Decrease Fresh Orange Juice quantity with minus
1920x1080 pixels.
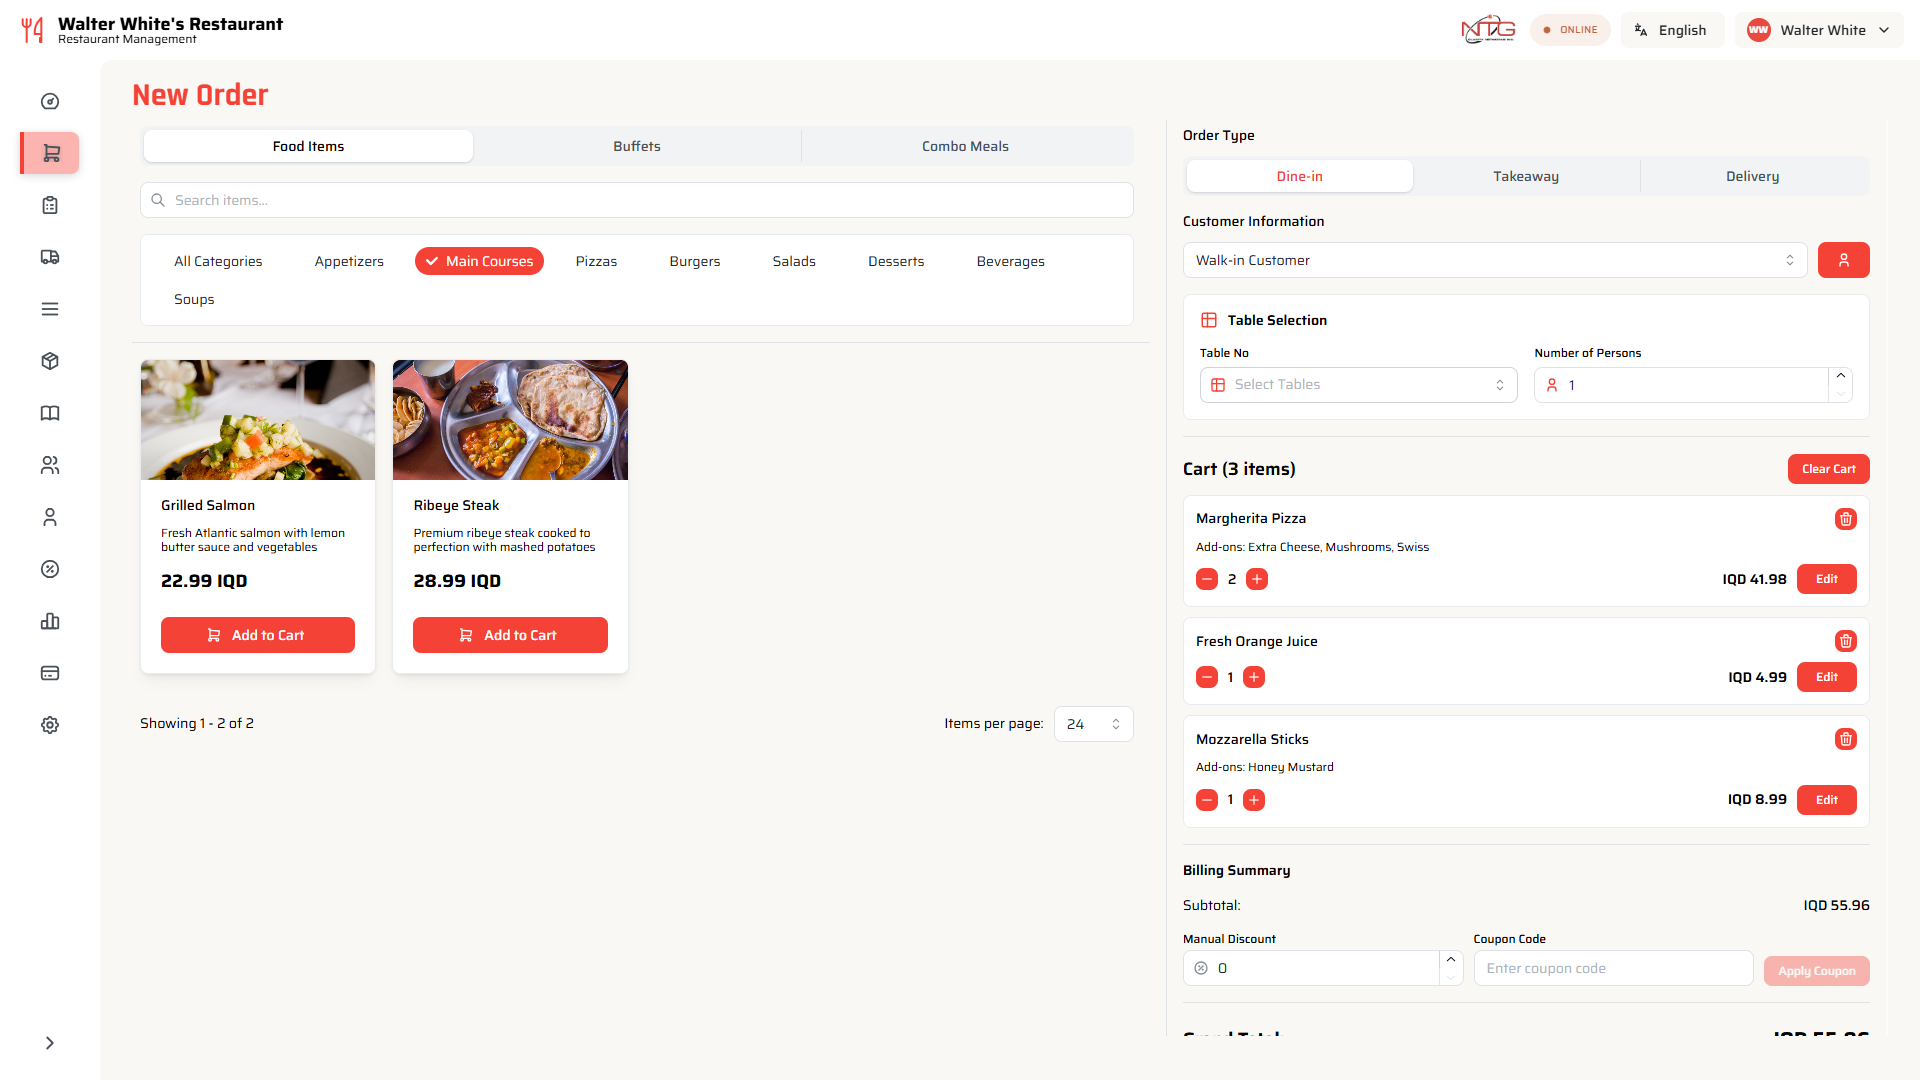coord(1207,677)
